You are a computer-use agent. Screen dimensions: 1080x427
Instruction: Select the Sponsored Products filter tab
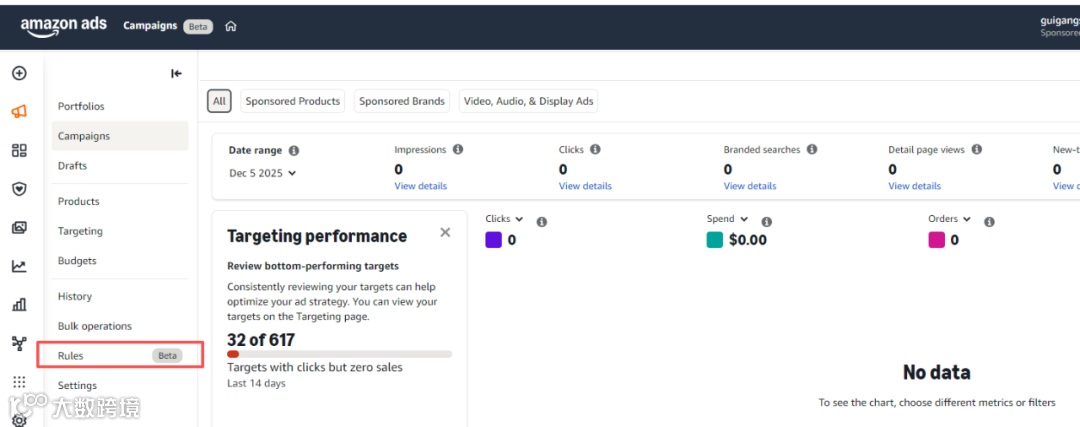(293, 101)
